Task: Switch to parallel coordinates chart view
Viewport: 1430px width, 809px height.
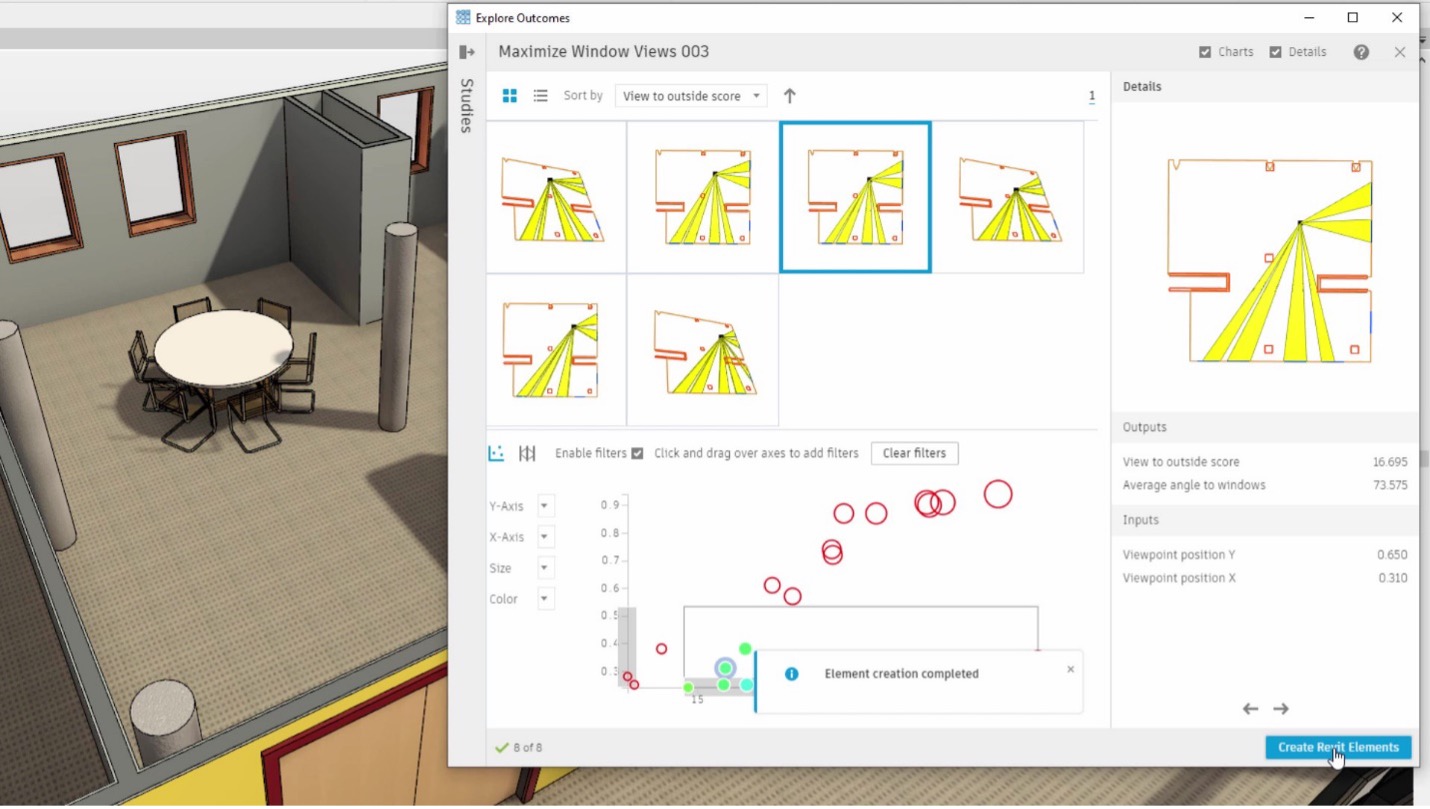Action: point(527,453)
